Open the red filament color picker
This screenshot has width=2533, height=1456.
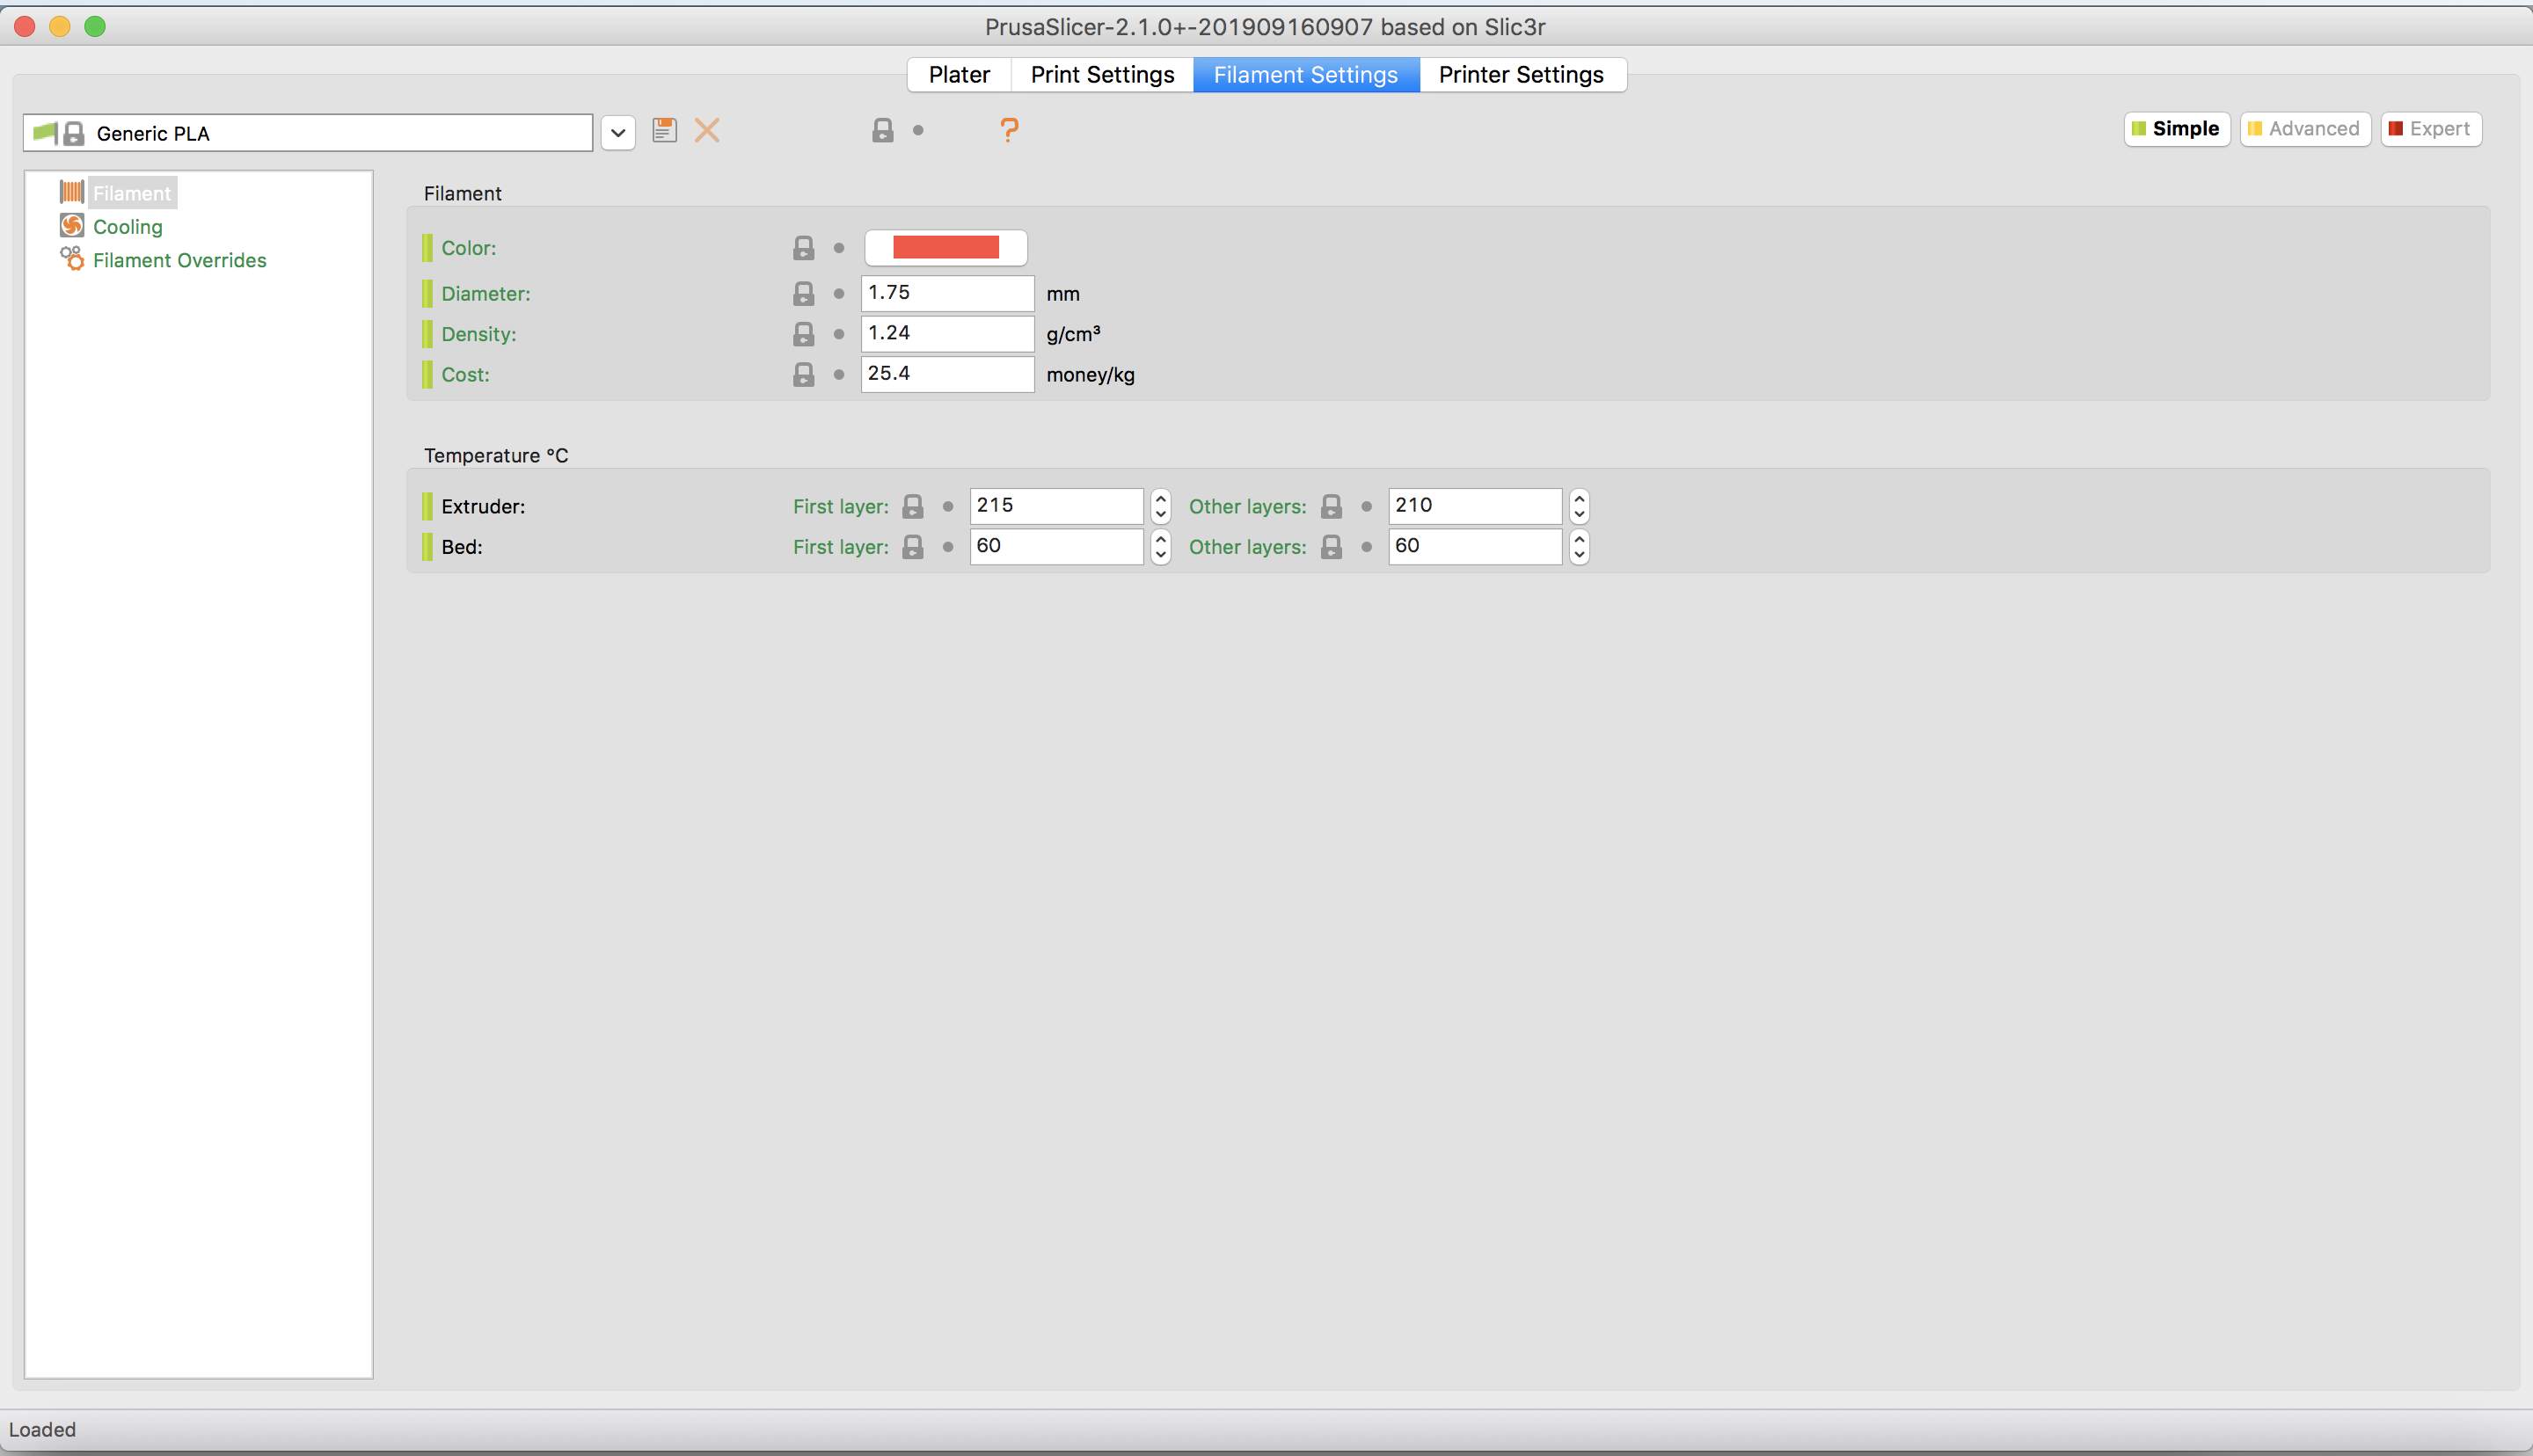946,248
